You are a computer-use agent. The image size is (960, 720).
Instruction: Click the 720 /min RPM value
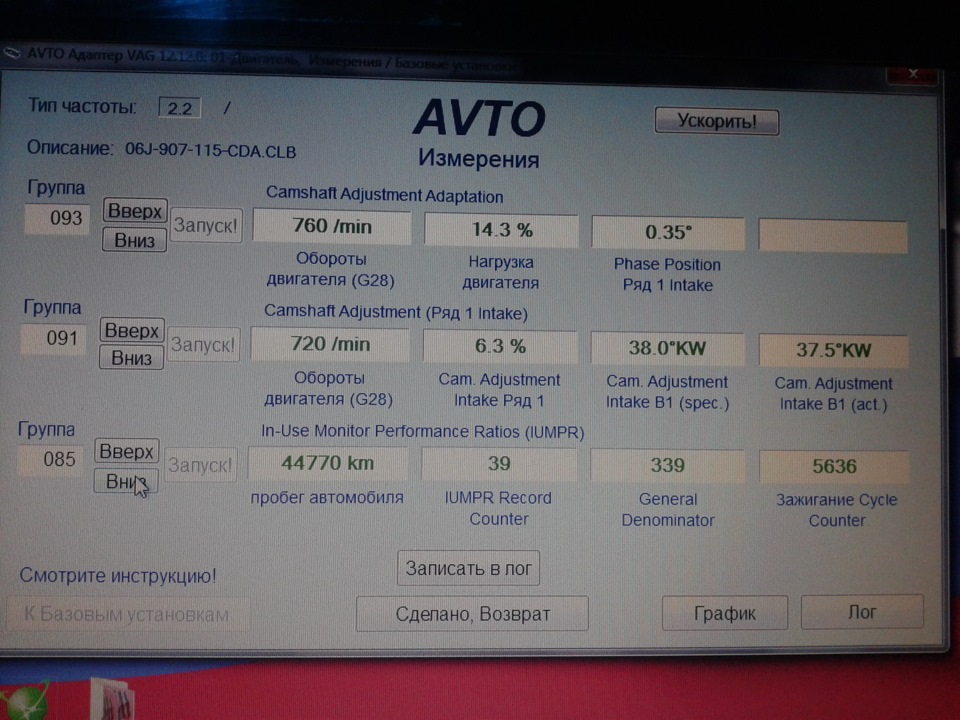coord(330,344)
